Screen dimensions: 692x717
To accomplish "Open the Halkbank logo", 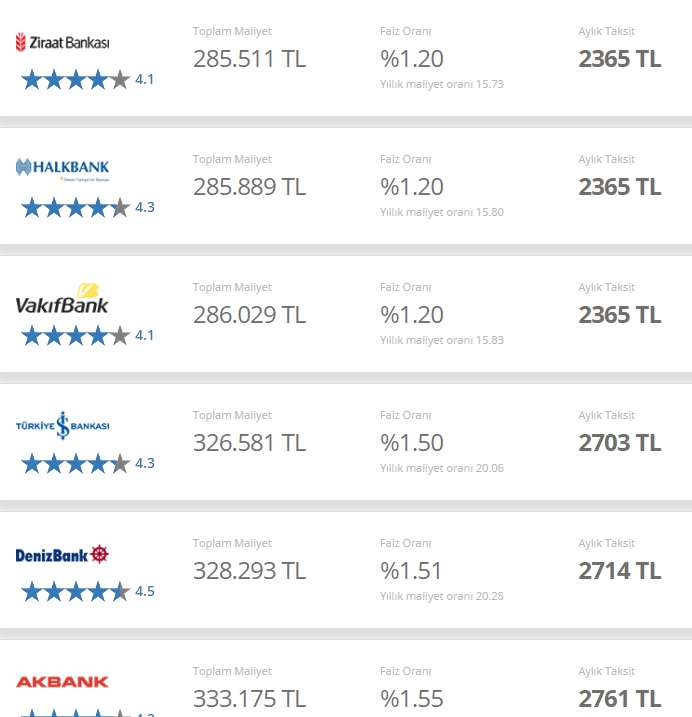I will (63, 169).
